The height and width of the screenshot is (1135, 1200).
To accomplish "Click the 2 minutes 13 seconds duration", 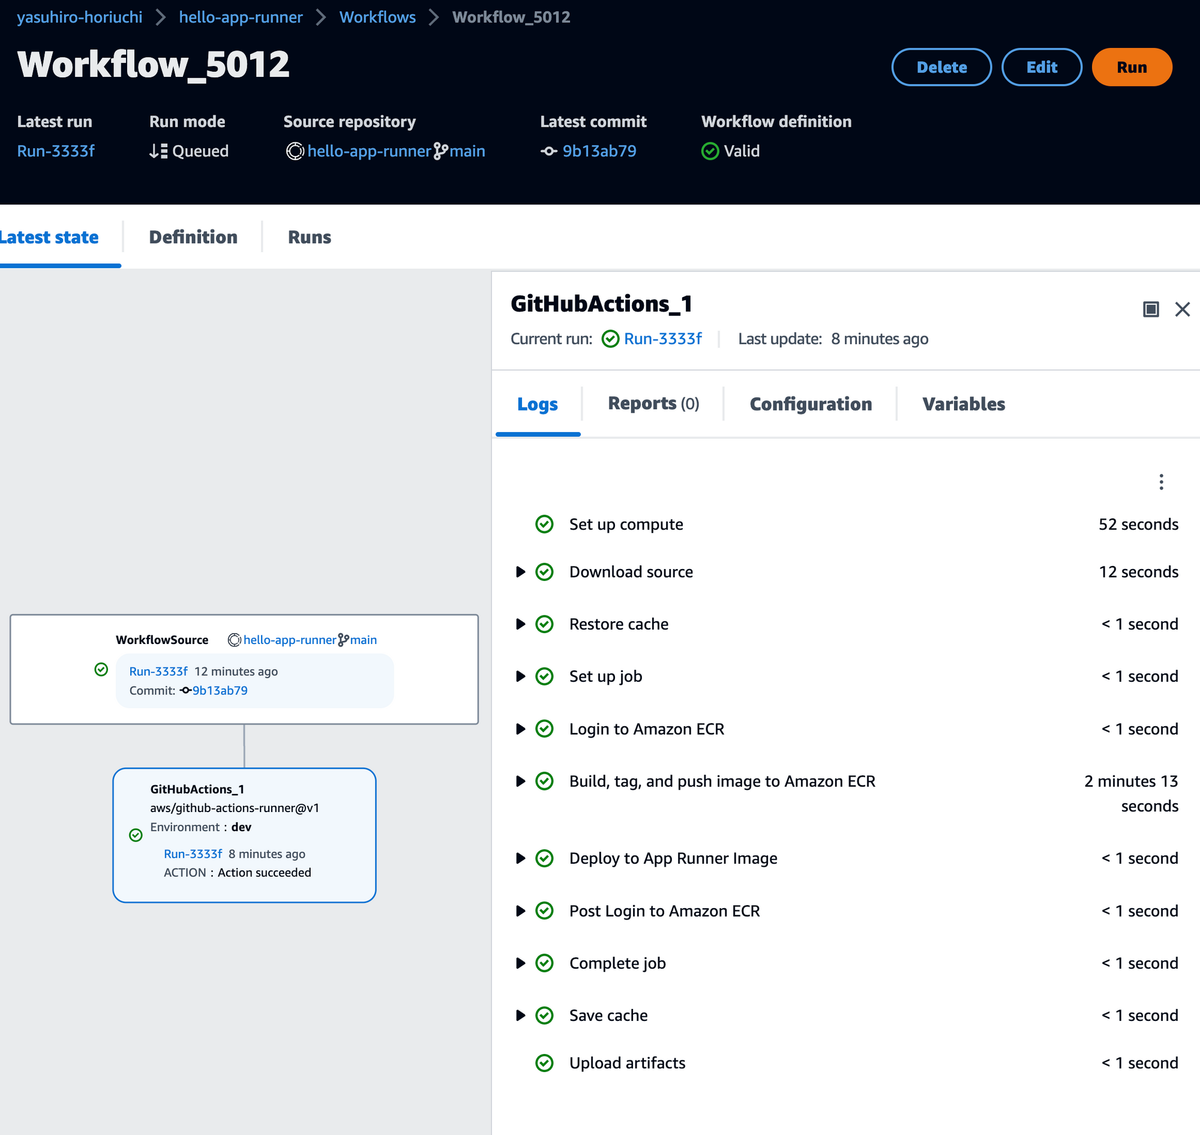I will click(x=1131, y=793).
